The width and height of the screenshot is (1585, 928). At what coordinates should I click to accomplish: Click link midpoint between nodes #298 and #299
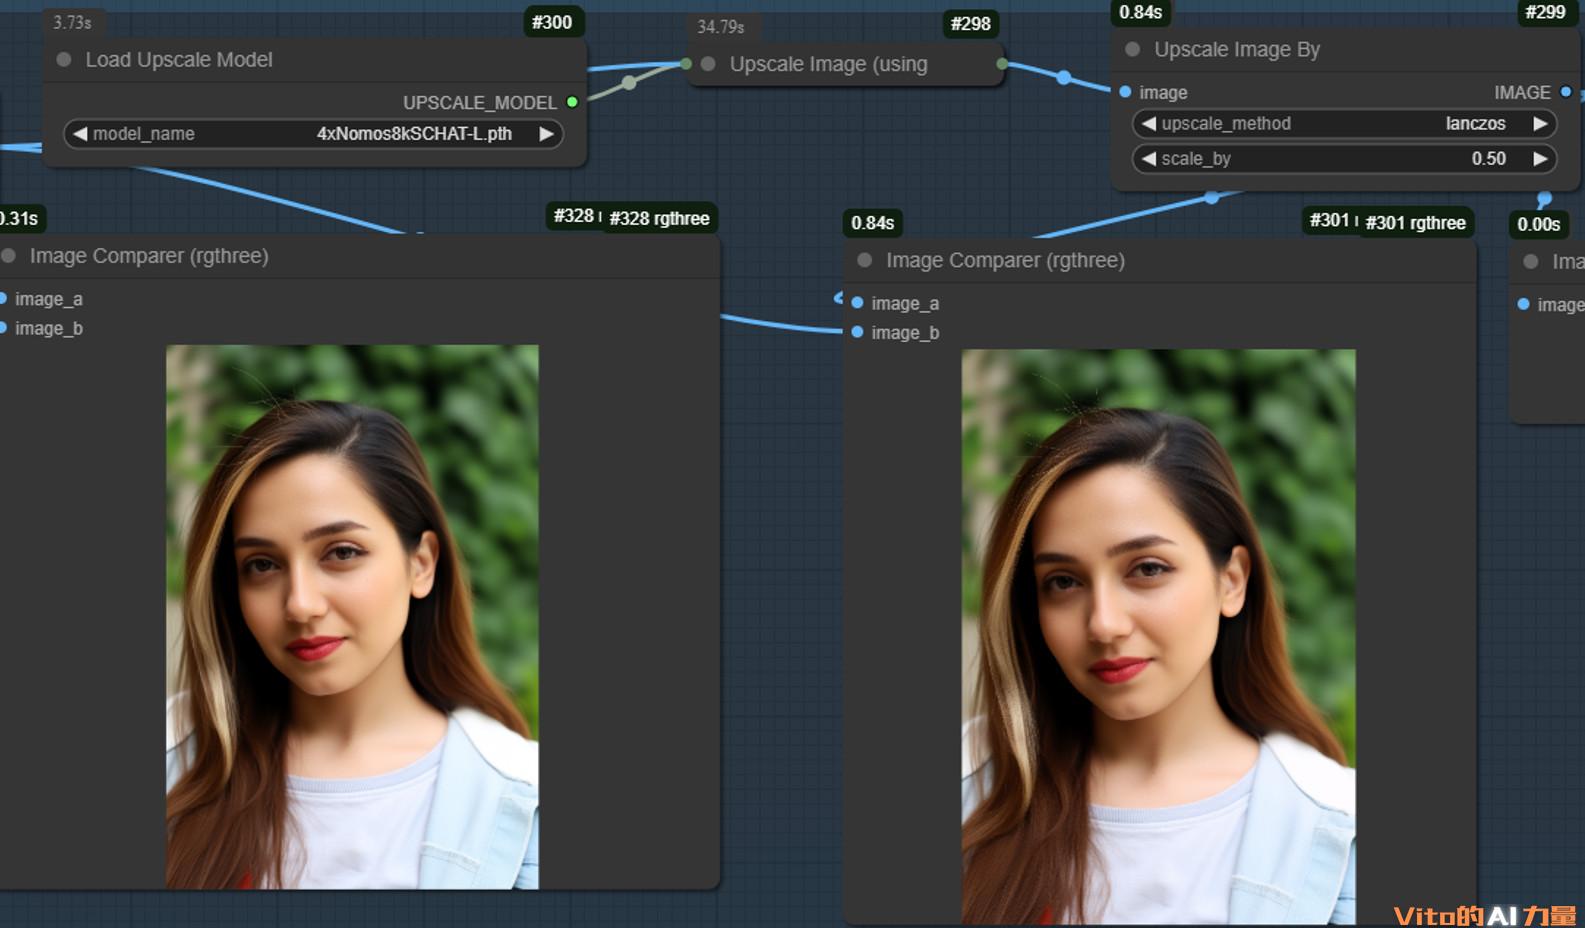click(x=1064, y=78)
